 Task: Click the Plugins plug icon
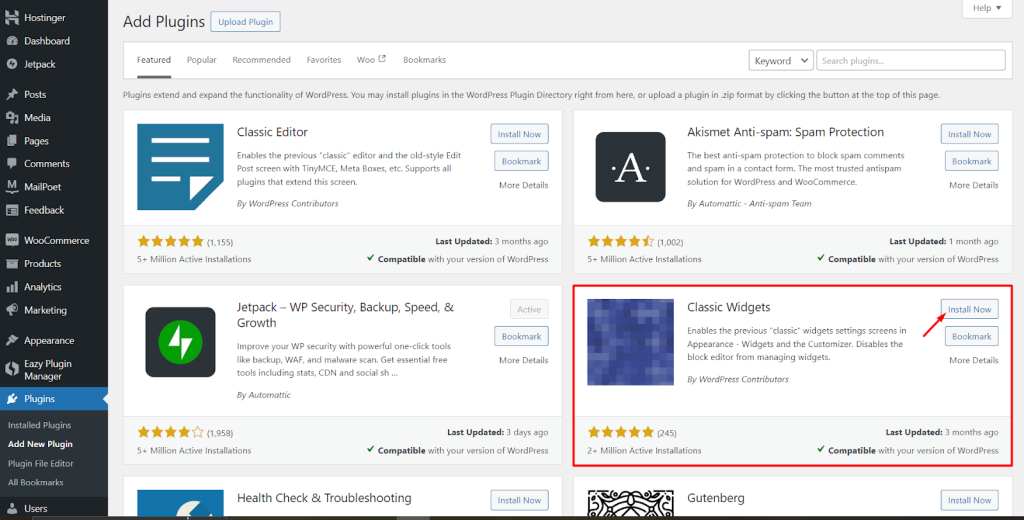(x=12, y=398)
